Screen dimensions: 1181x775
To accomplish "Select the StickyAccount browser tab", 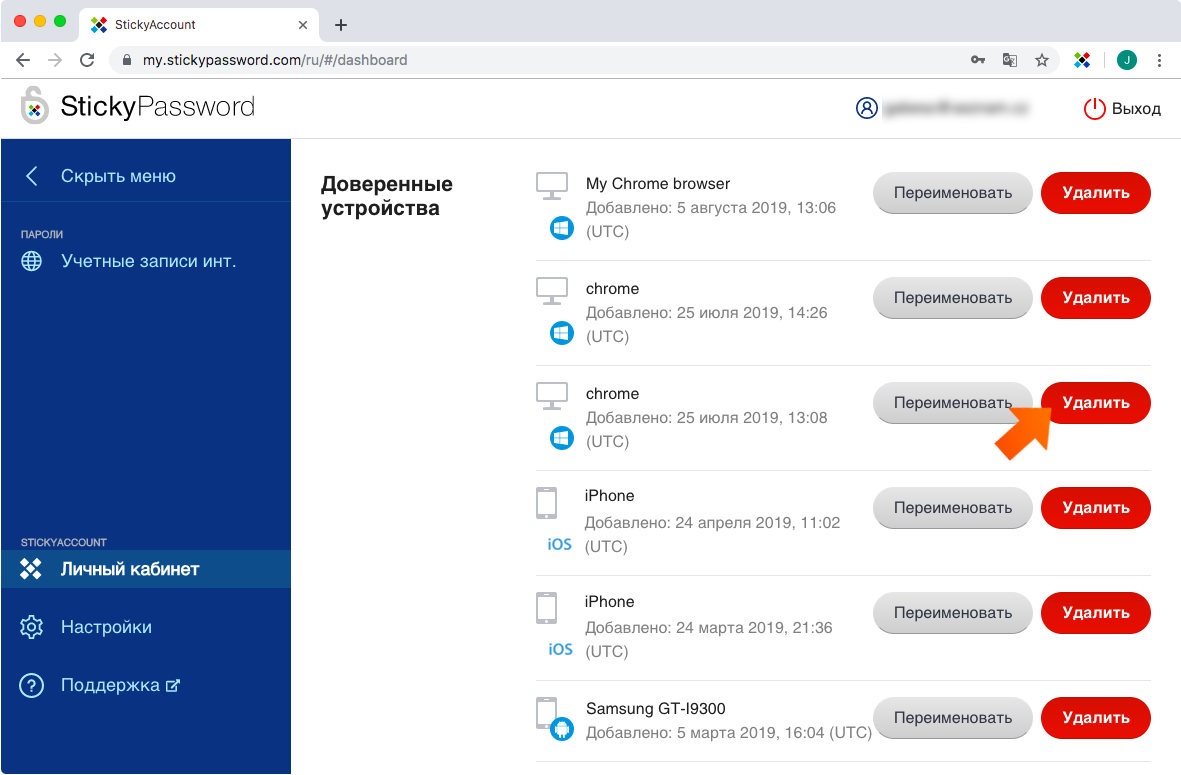I will pyautogui.click(x=199, y=25).
